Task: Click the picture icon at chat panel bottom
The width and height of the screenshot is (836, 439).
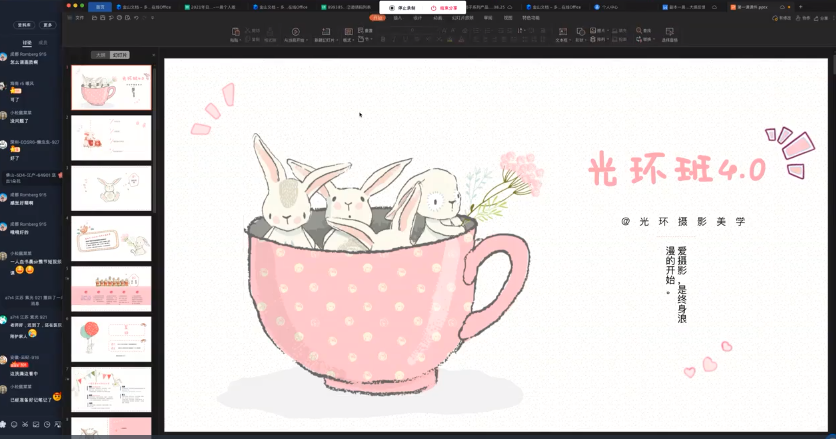Action: click(36, 425)
